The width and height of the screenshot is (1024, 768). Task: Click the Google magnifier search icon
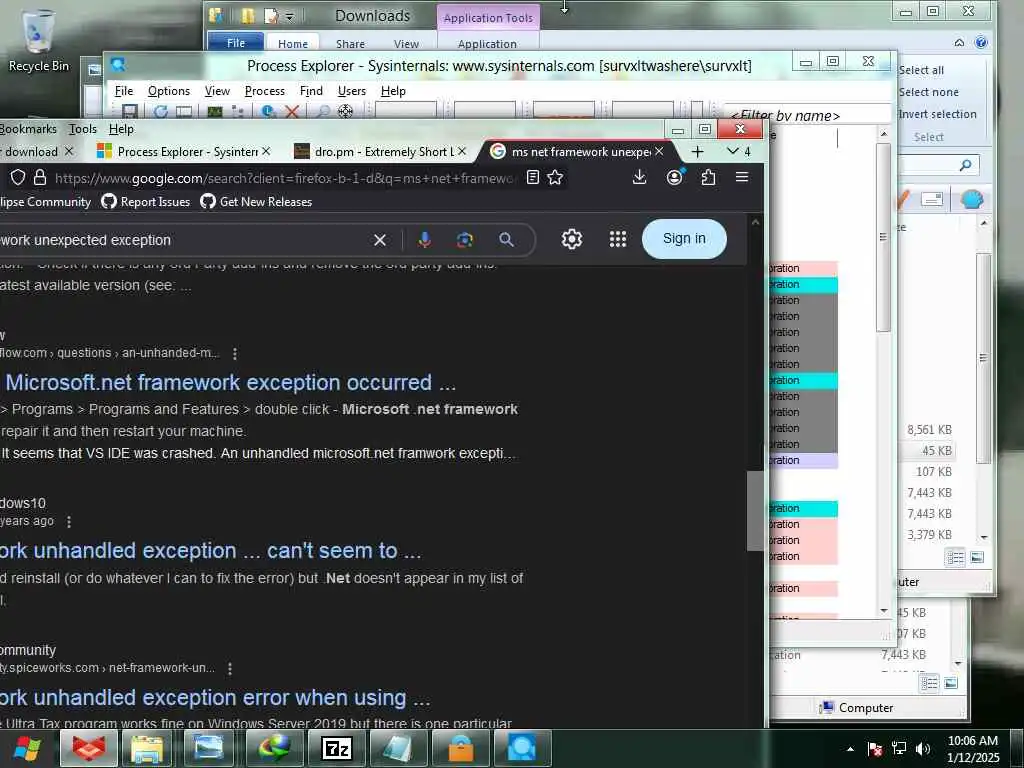(x=506, y=240)
